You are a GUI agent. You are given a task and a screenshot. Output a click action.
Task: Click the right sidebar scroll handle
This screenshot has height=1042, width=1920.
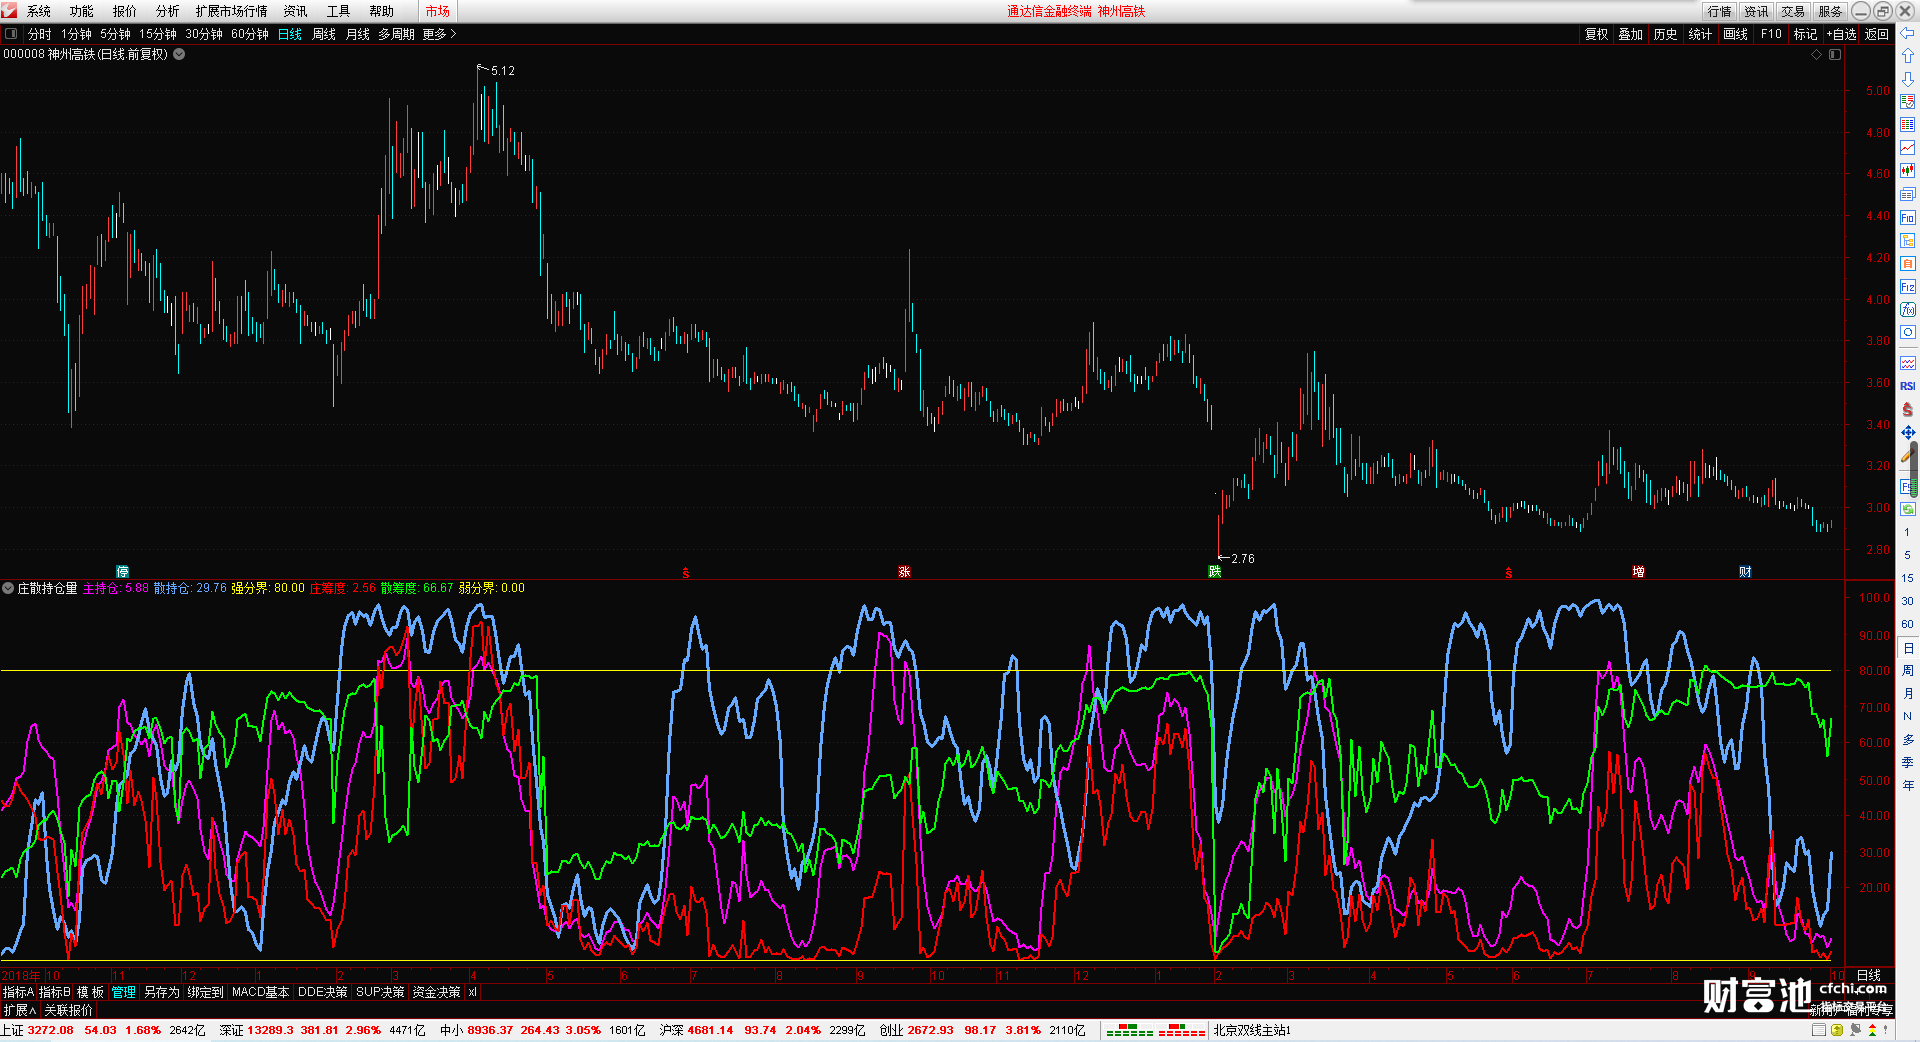point(1915,470)
